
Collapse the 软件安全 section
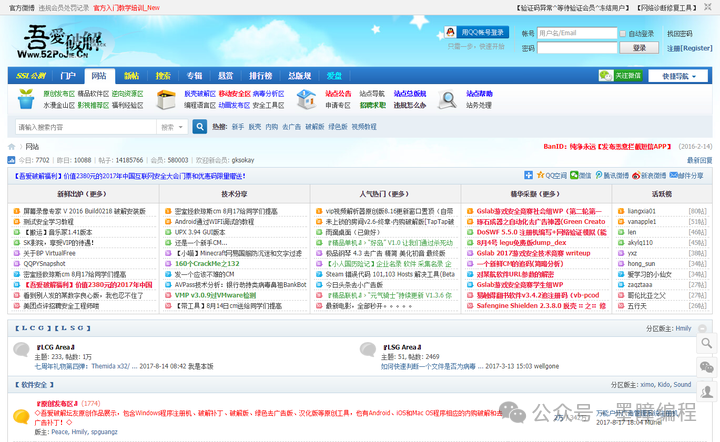coord(703,384)
